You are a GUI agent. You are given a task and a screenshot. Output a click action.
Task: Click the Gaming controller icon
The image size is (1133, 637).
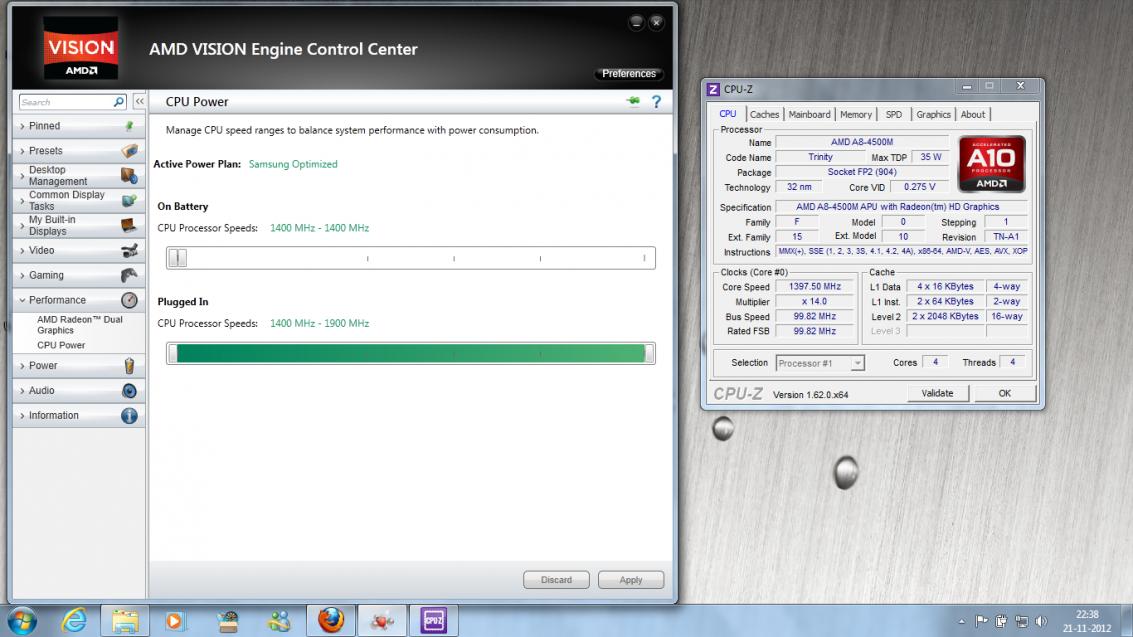129,275
